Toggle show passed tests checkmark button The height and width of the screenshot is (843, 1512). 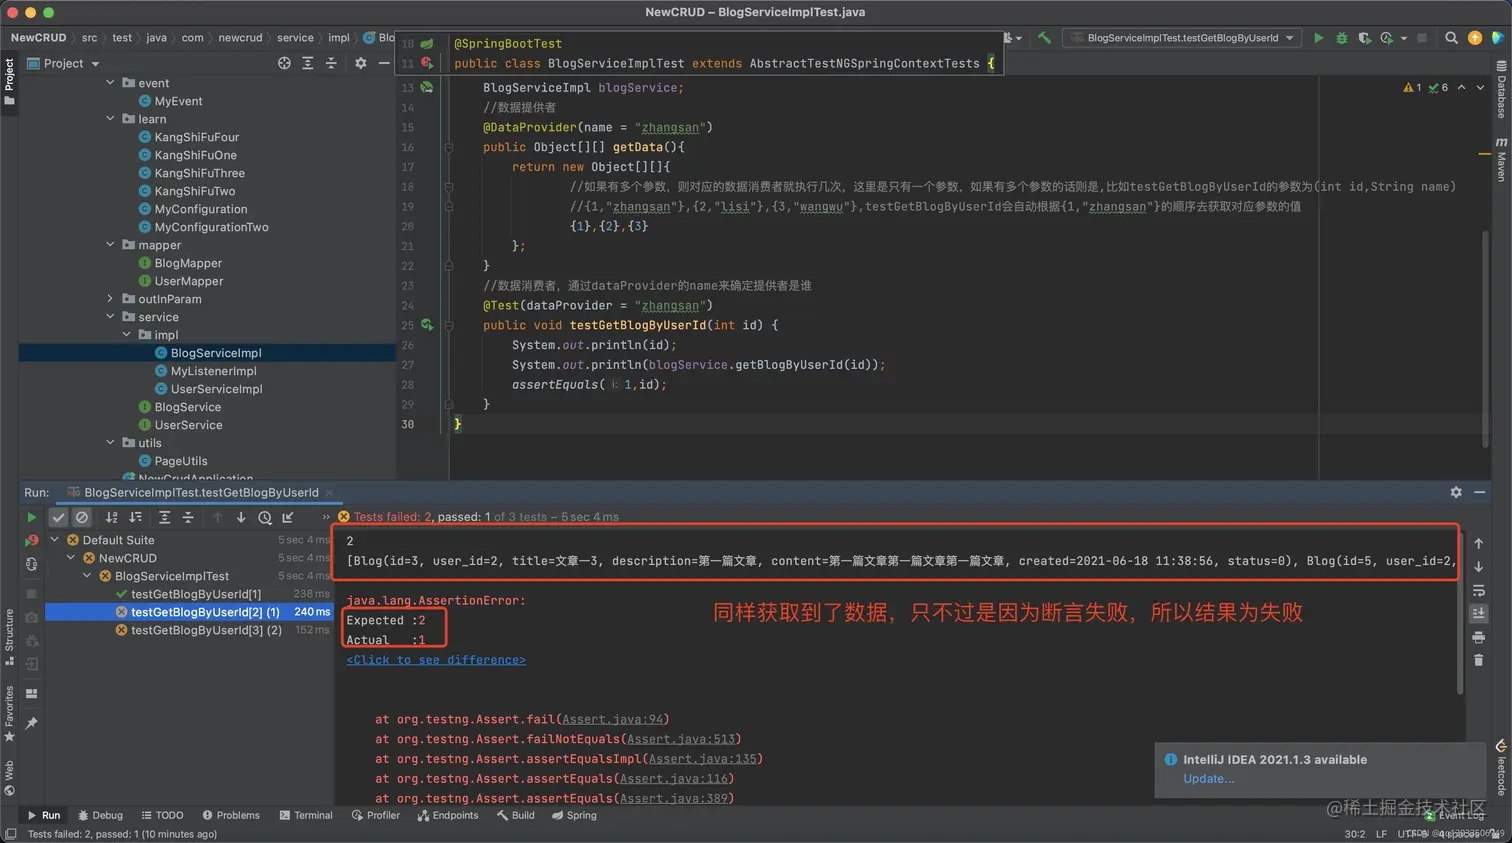[58, 517]
